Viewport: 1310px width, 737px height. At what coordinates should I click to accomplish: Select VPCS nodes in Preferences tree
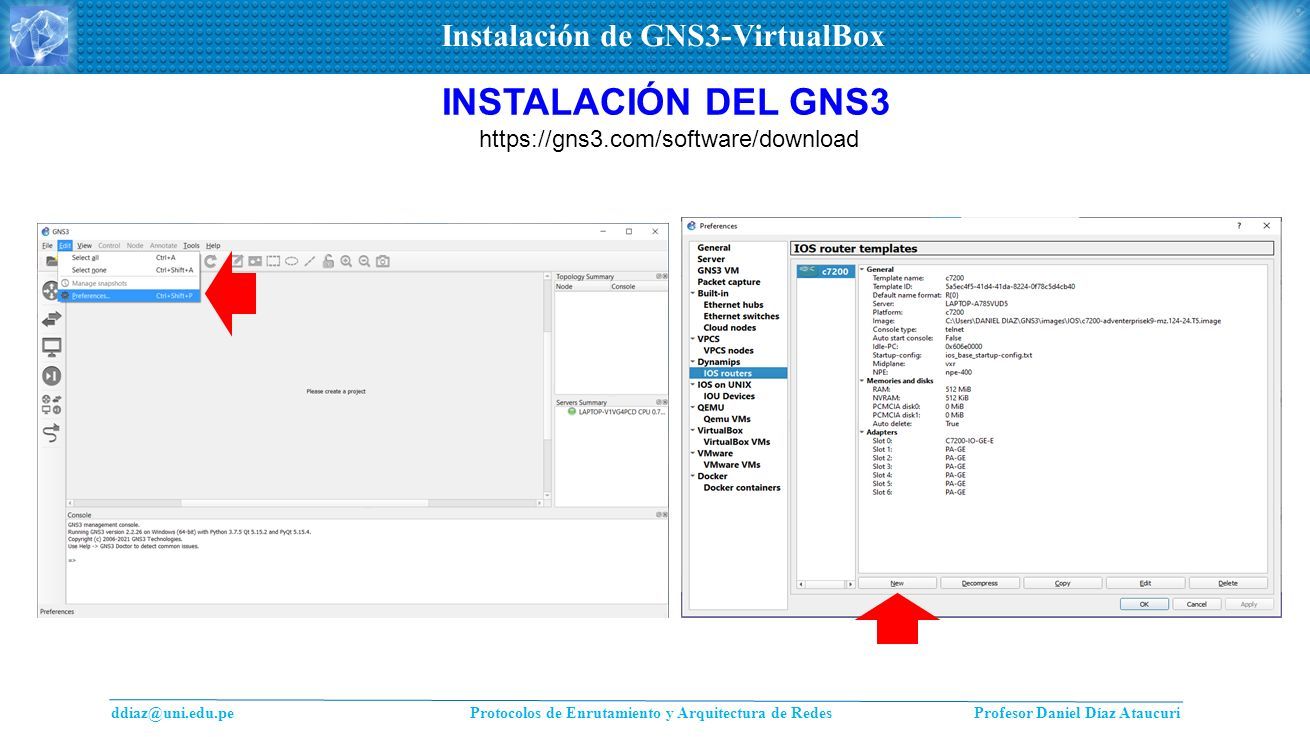pos(728,351)
